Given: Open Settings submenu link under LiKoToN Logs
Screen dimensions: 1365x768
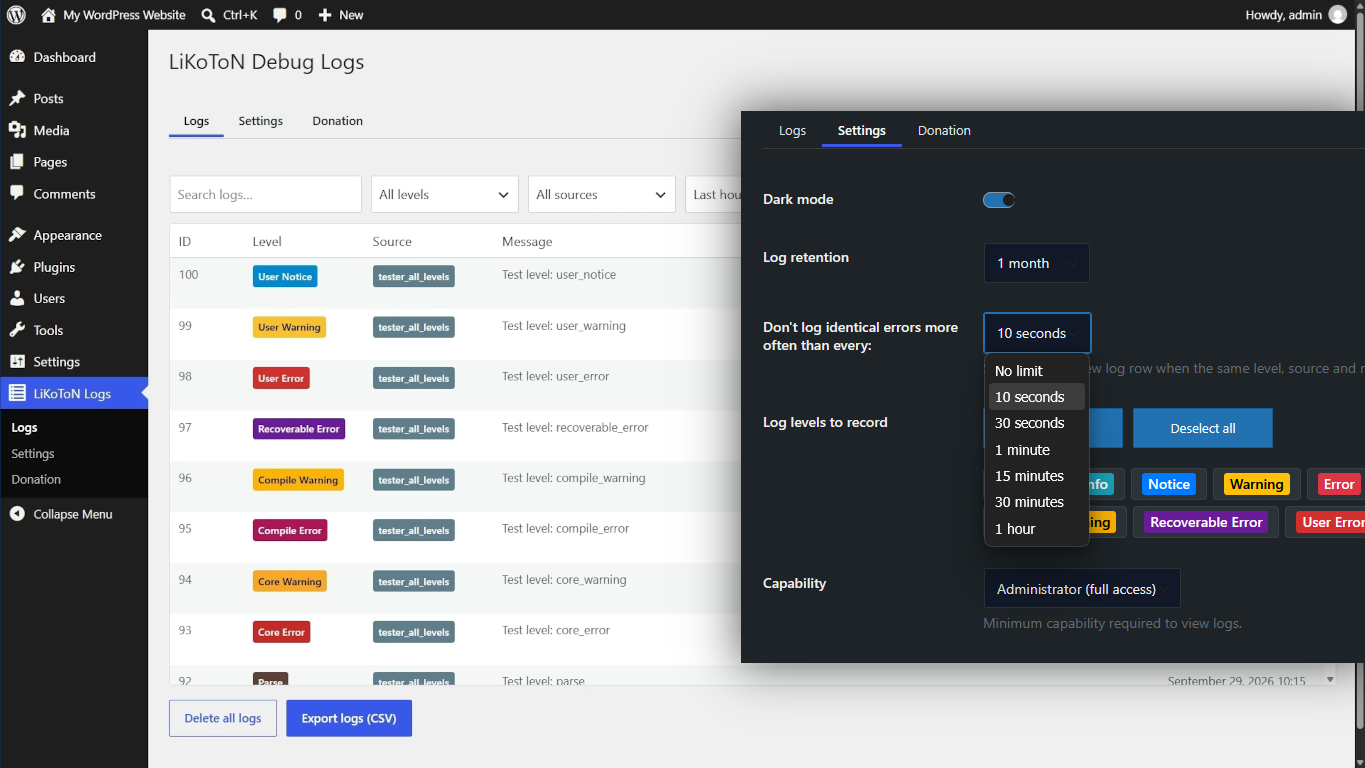Looking at the screenshot, I should pos(33,454).
